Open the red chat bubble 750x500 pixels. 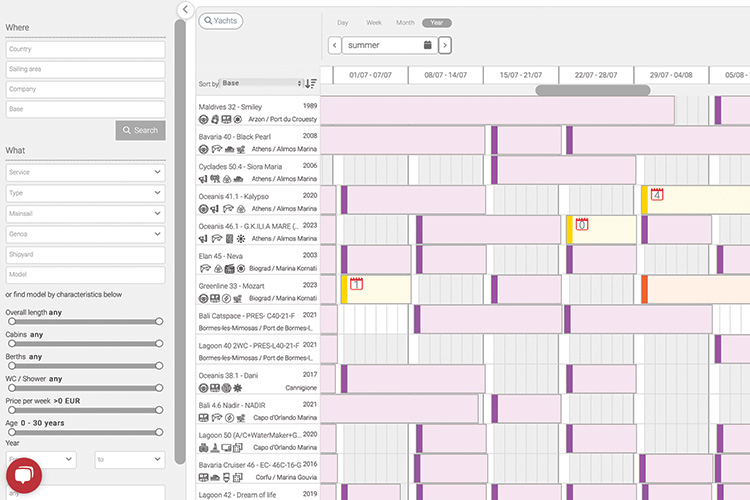[23, 476]
